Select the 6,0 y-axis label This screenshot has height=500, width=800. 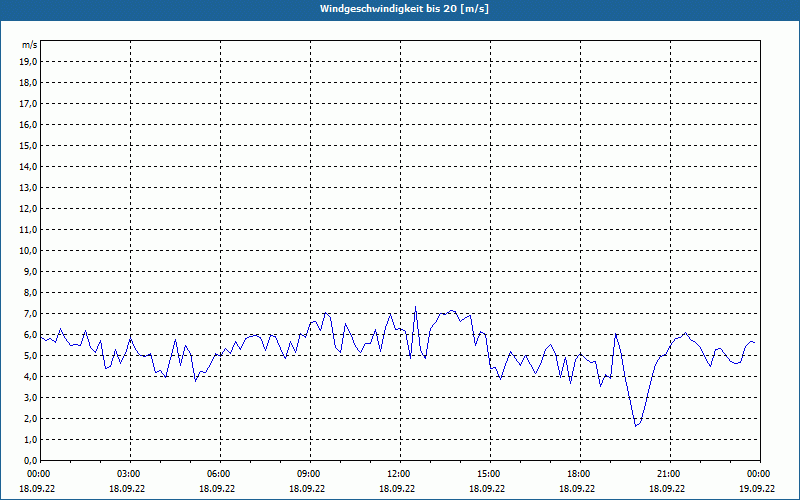point(30,335)
